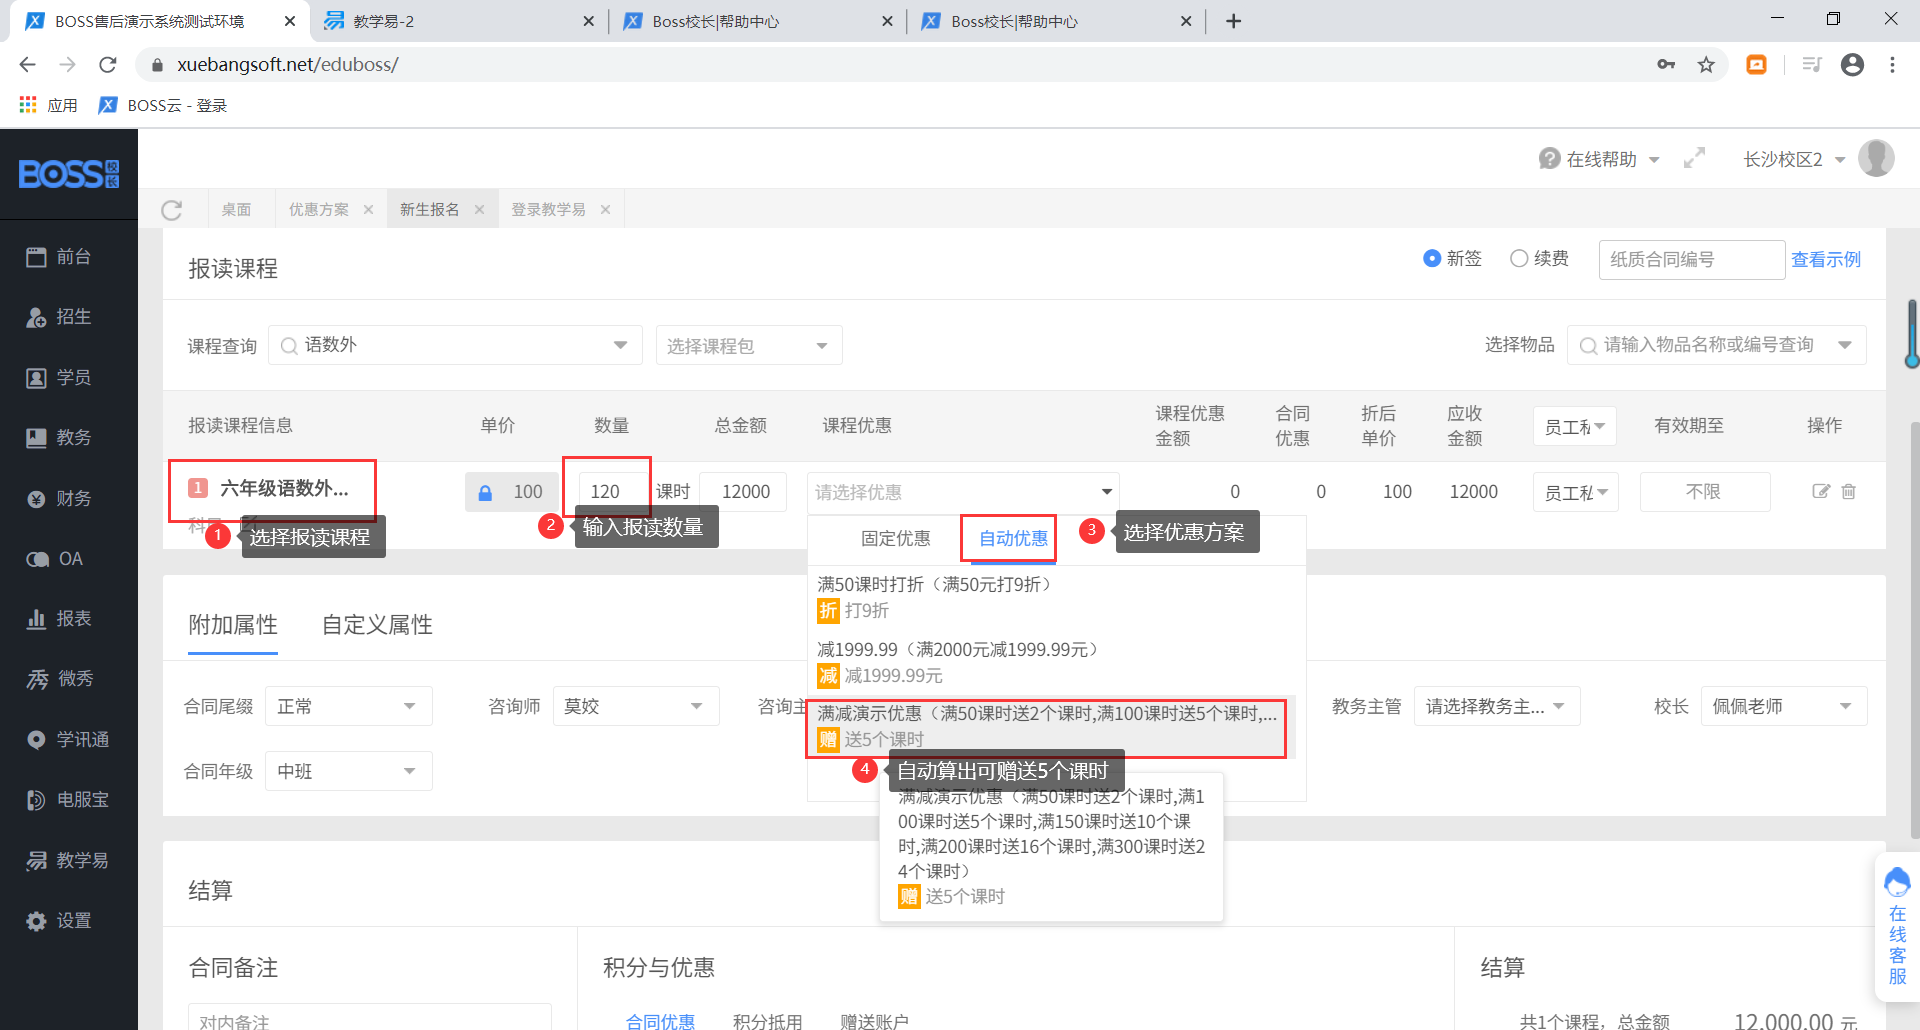Expand the 请选择优惠 discount dropdown
The height and width of the screenshot is (1030, 1920).
[962, 492]
